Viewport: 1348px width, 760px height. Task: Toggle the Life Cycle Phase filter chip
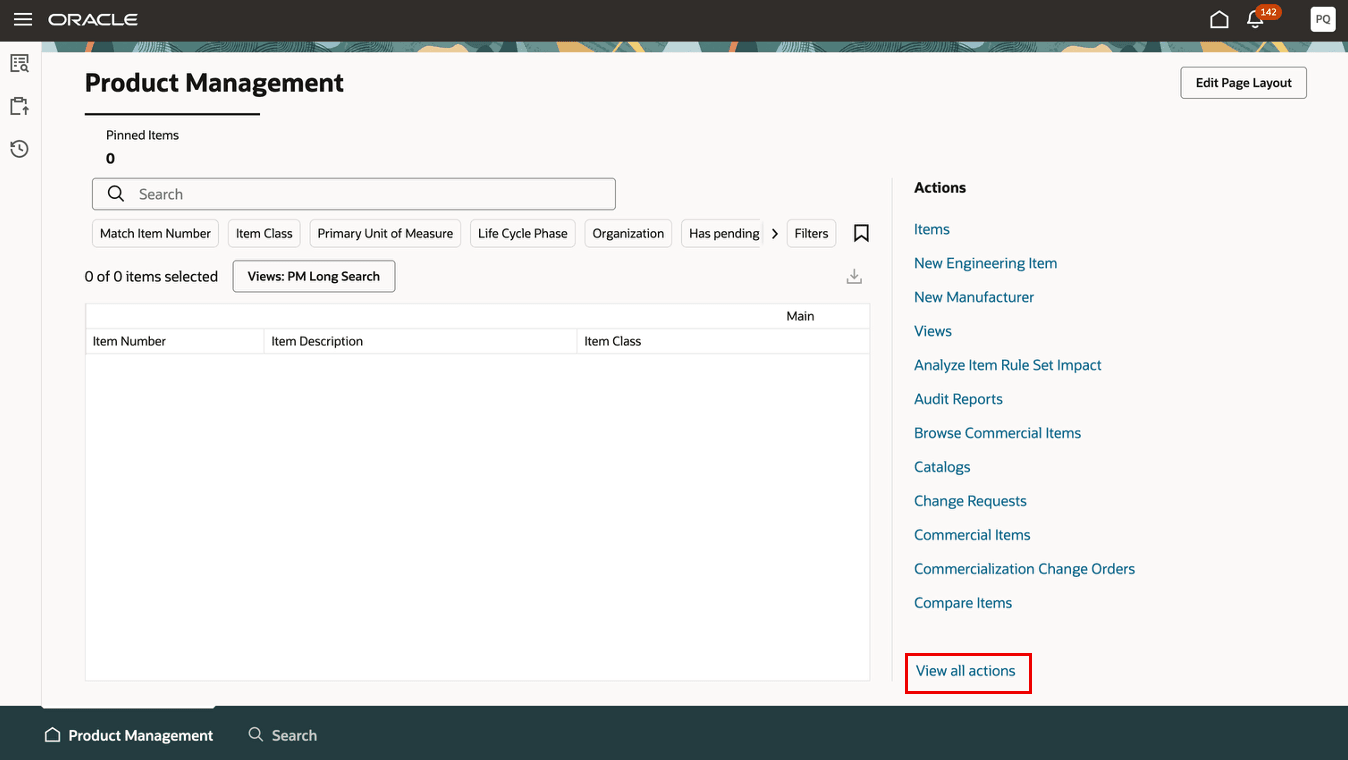(x=522, y=233)
